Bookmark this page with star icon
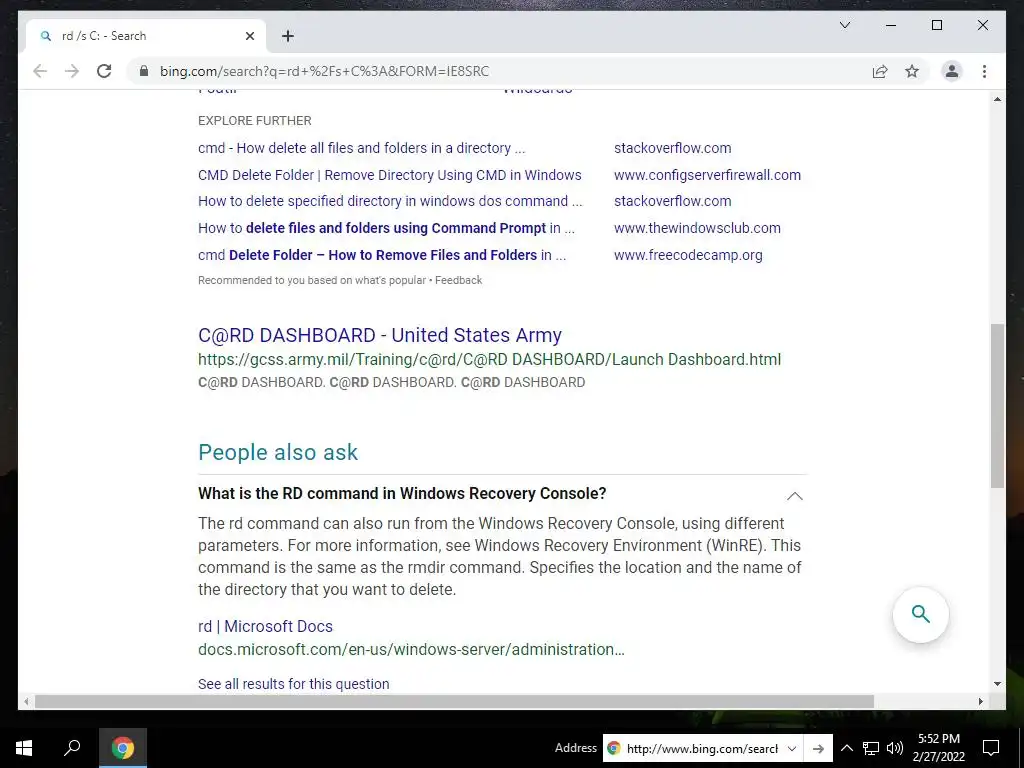The width and height of the screenshot is (1024, 768). (912, 71)
